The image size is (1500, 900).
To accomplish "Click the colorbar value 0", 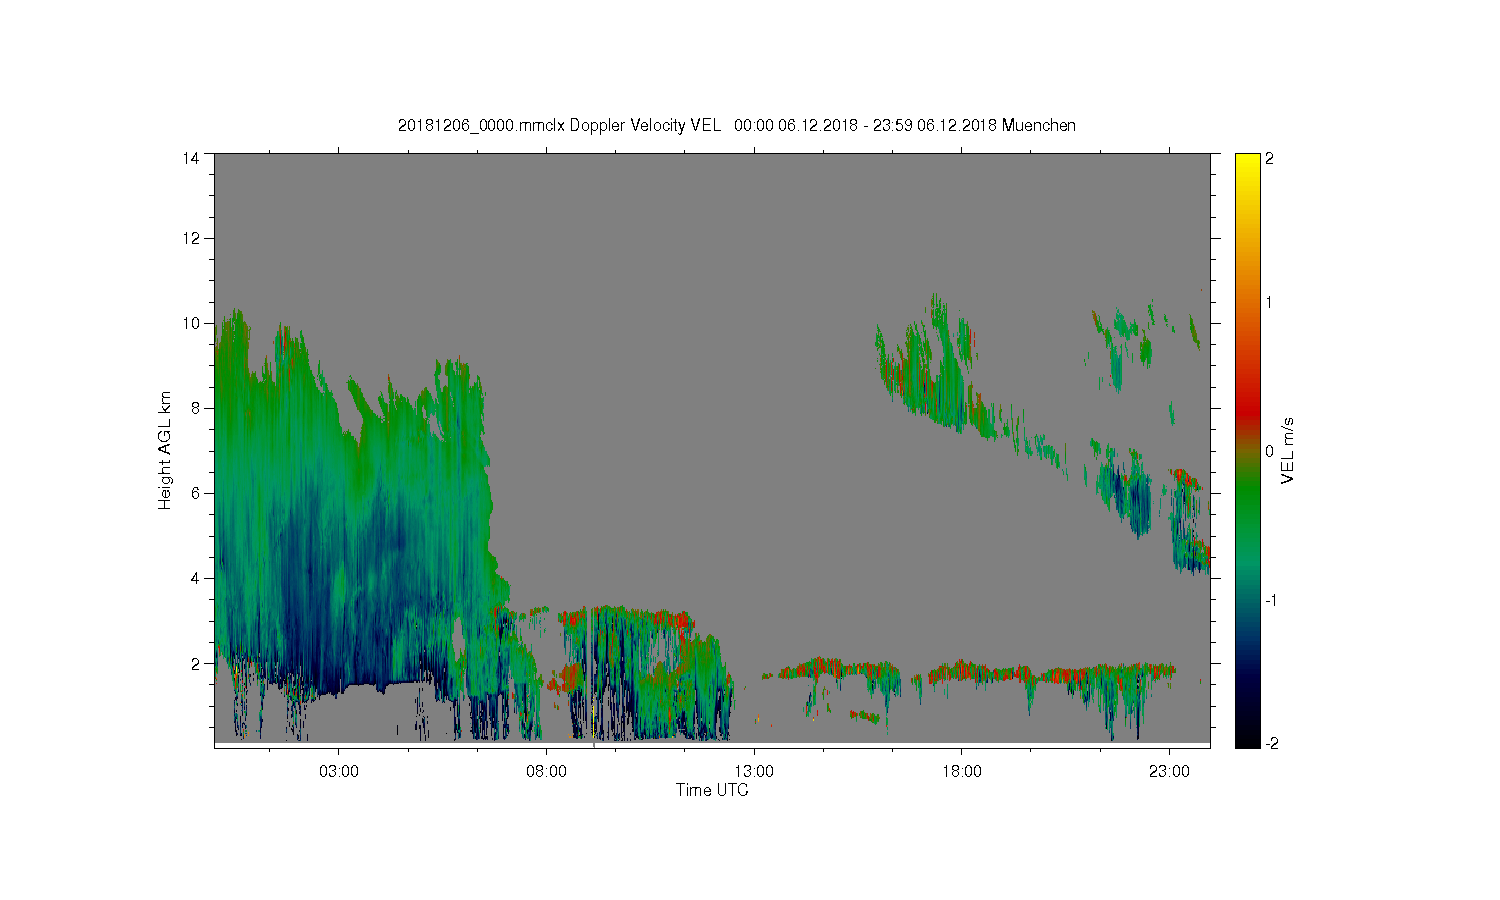I will [1270, 451].
